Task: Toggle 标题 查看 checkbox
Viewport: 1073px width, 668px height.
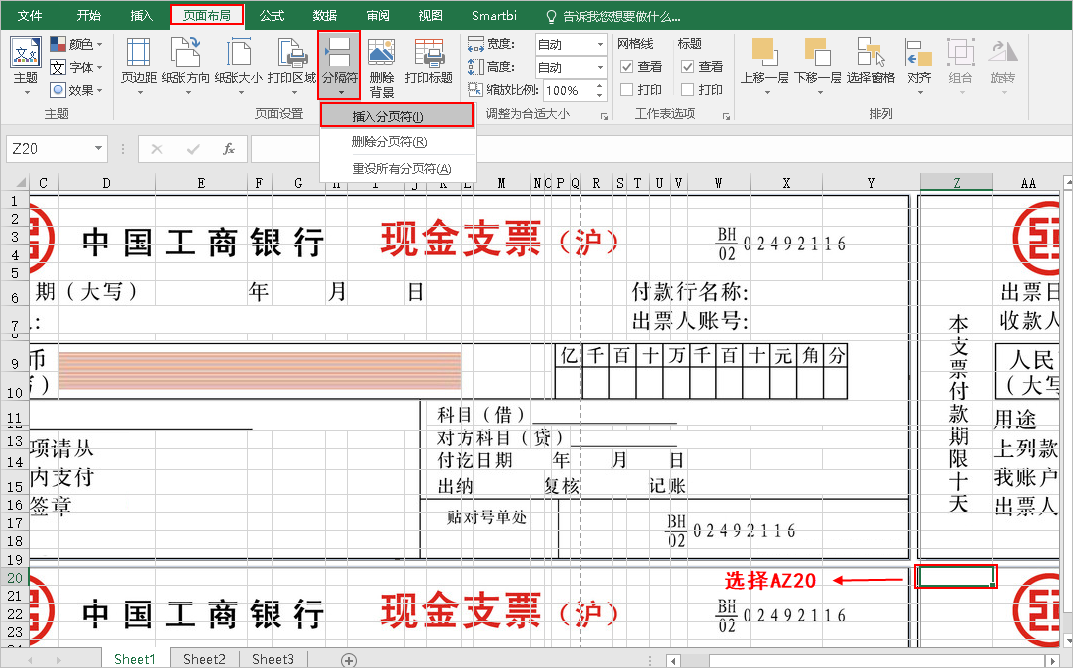Action: point(688,66)
